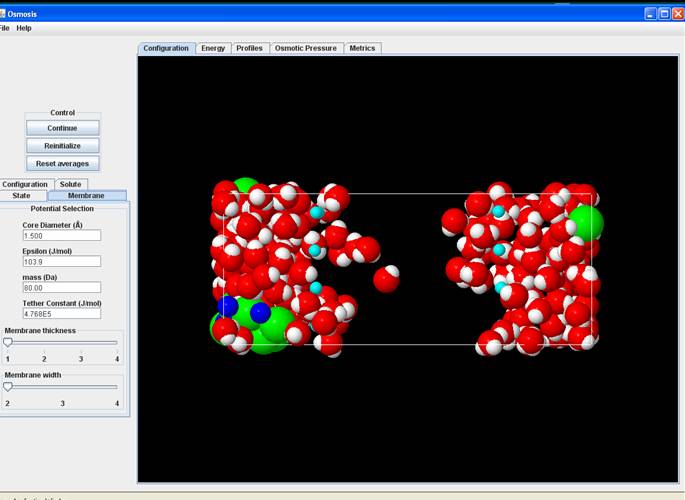This screenshot has width=685, height=500.
Task: Open the Help menu
Action: [x=24, y=28]
